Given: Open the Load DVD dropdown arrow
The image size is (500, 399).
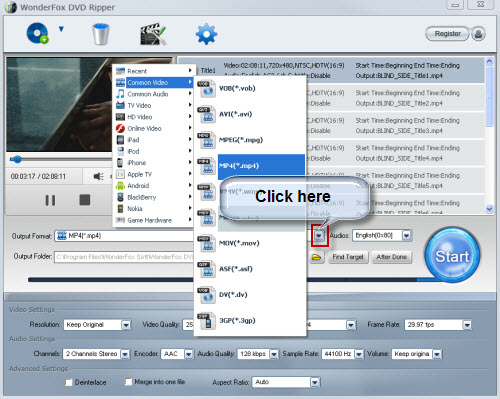Looking at the screenshot, I should click(61, 29).
